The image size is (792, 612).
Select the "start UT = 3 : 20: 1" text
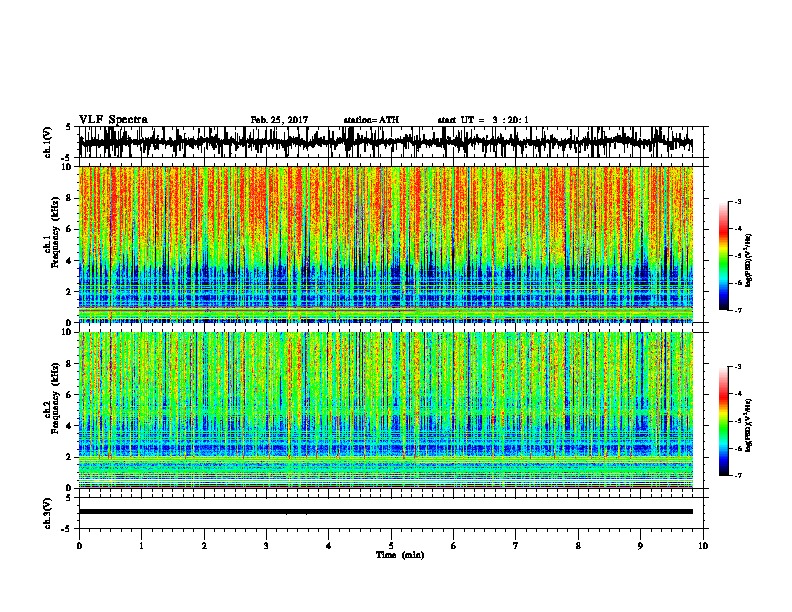[x=483, y=120]
